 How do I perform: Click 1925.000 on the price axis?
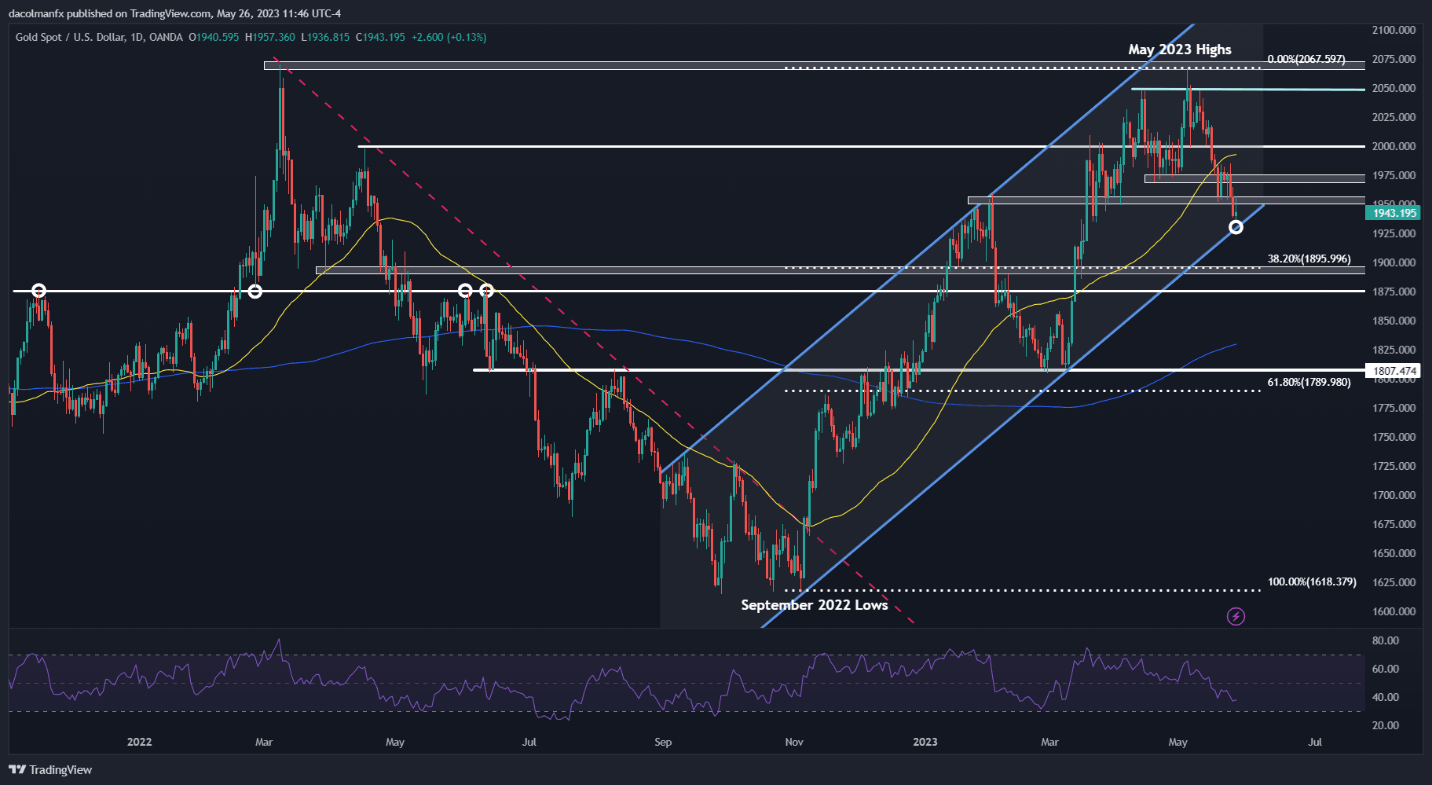(1396, 233)
